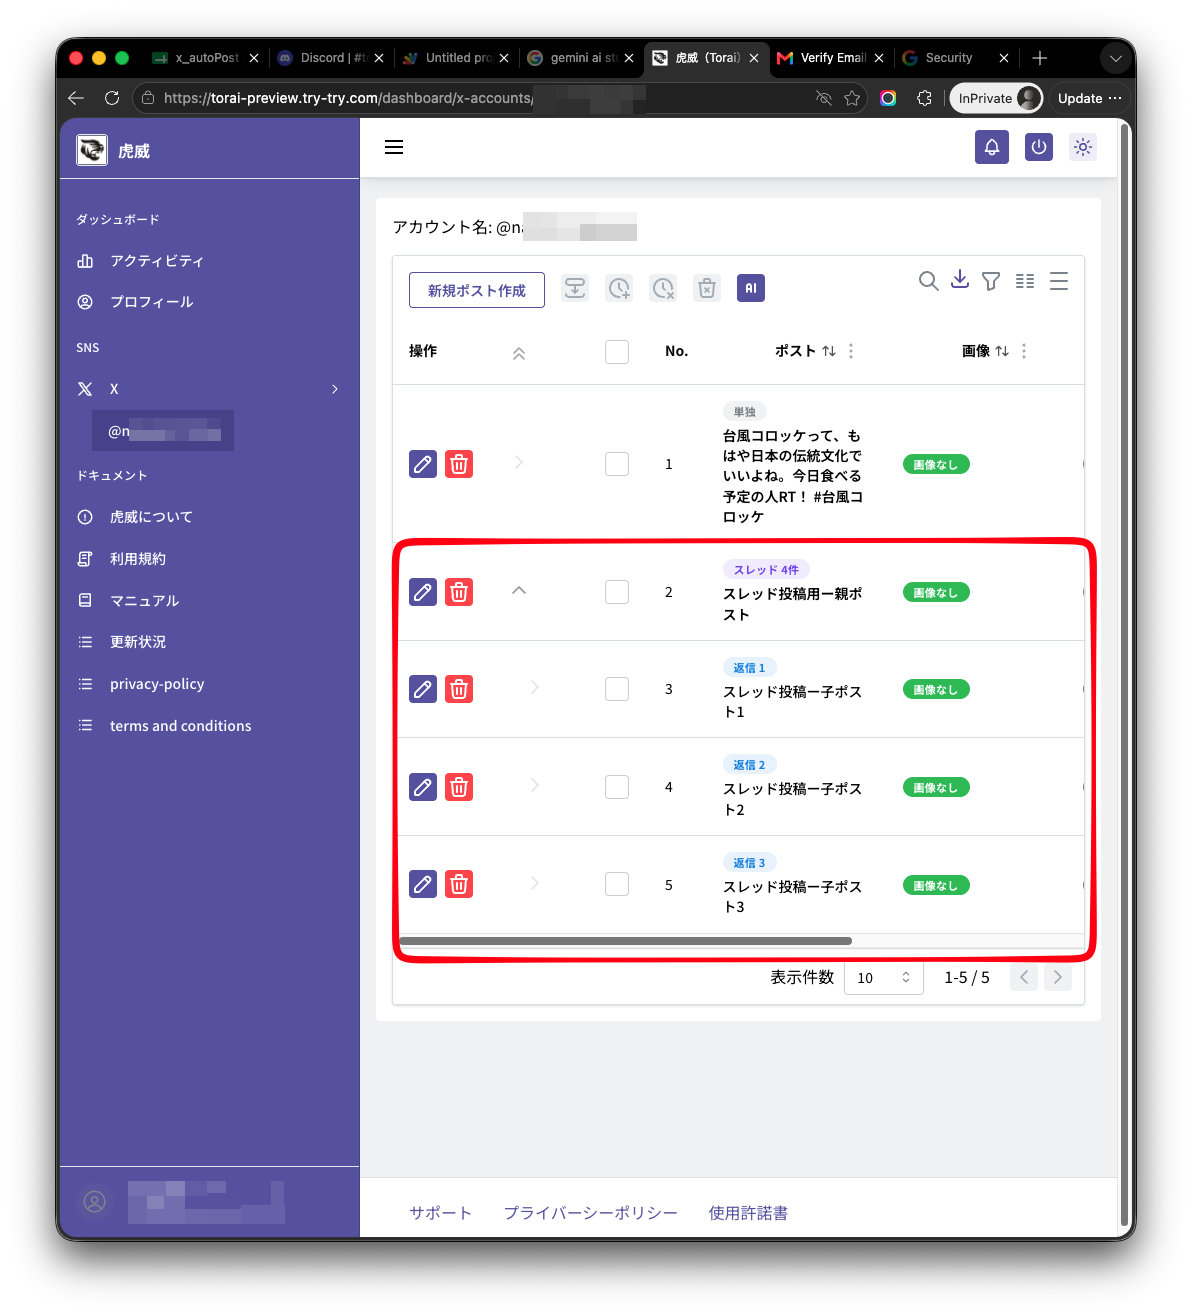Click the table density lines icon
Screen dimensions: 1192x1315
pyautogui.click(x=1059, y=281)
